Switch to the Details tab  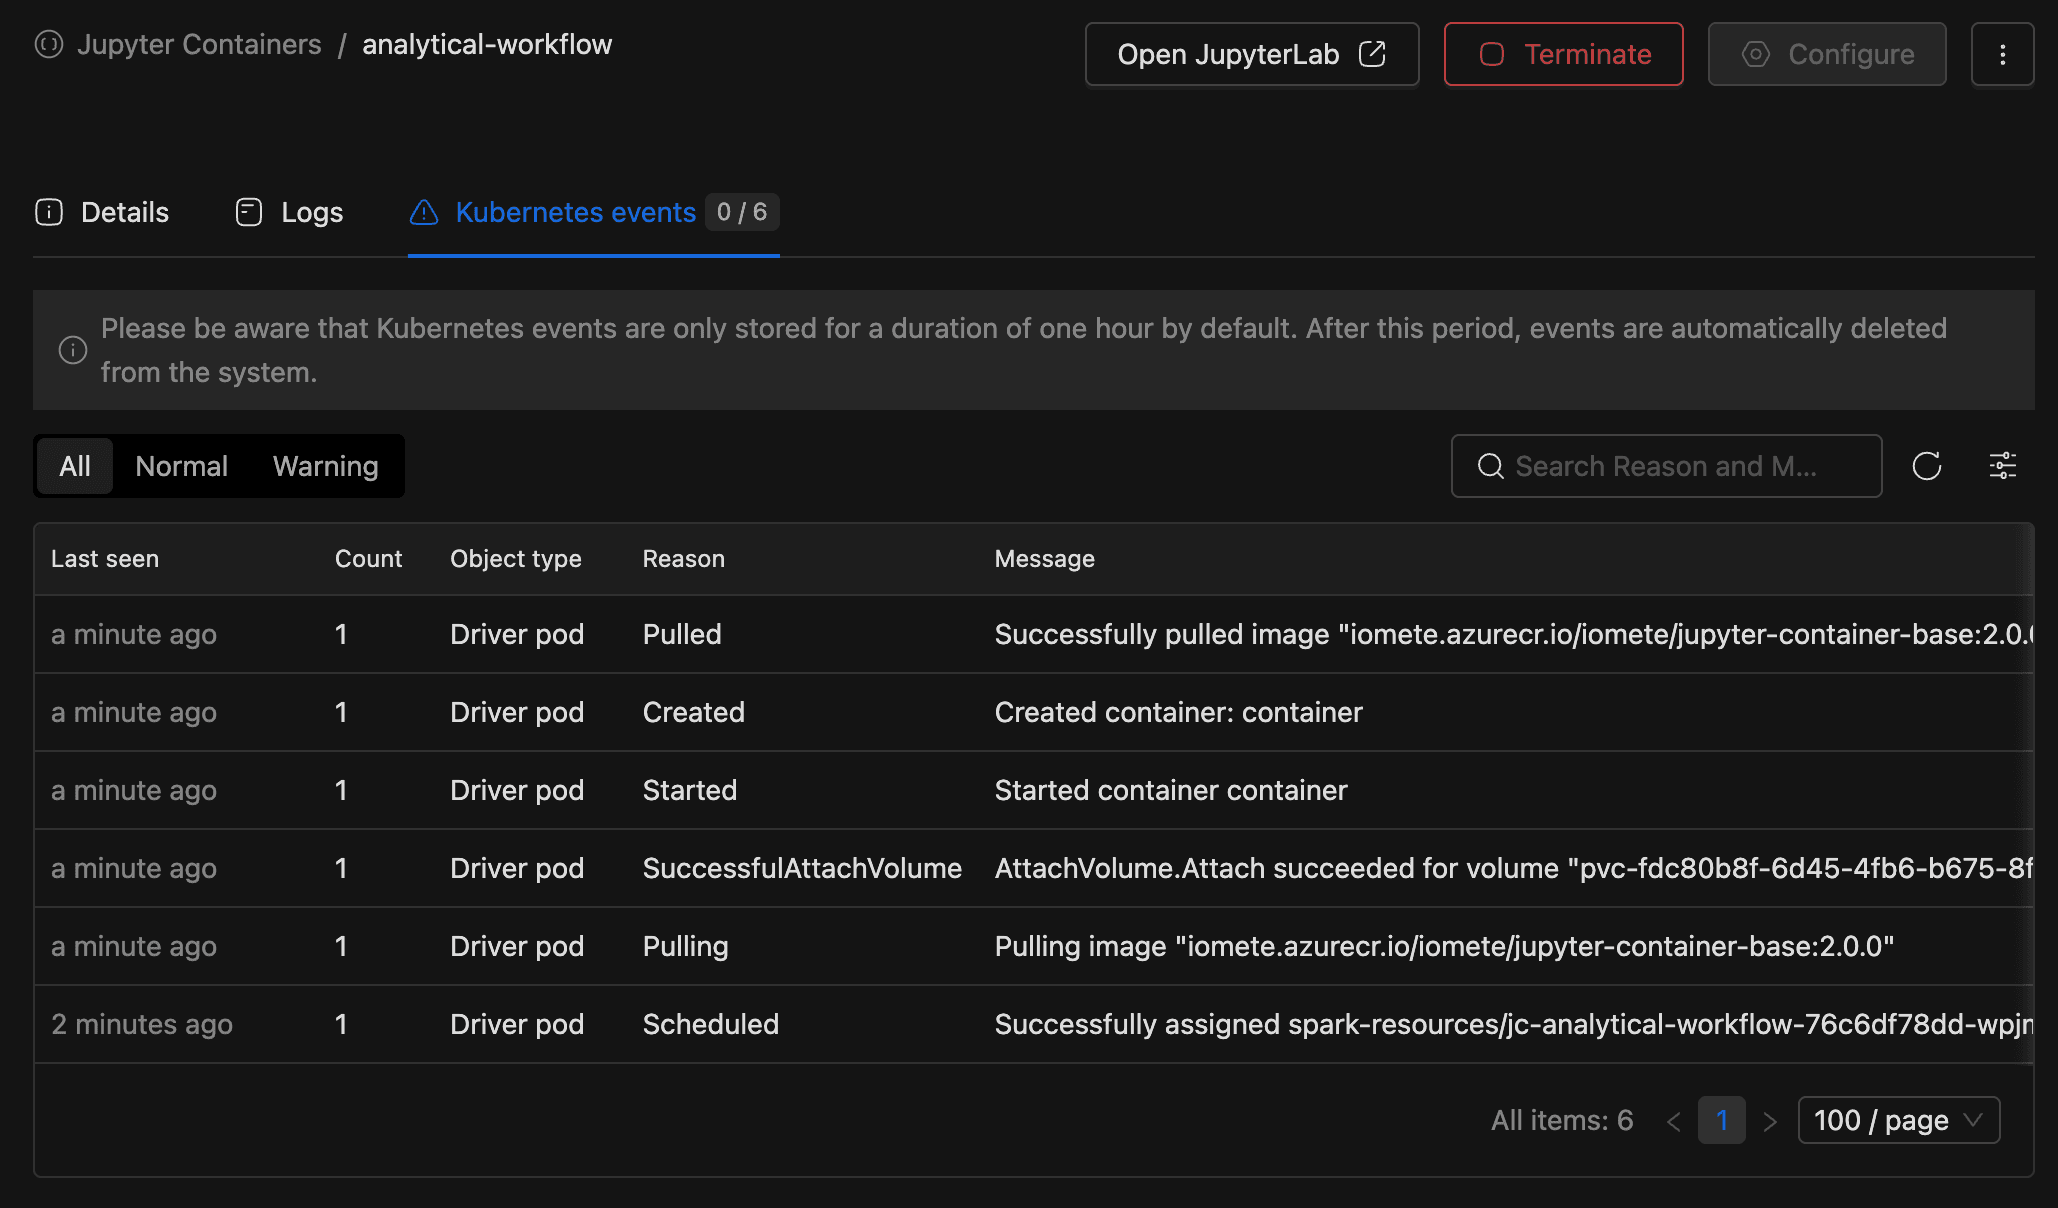[102, 212]
